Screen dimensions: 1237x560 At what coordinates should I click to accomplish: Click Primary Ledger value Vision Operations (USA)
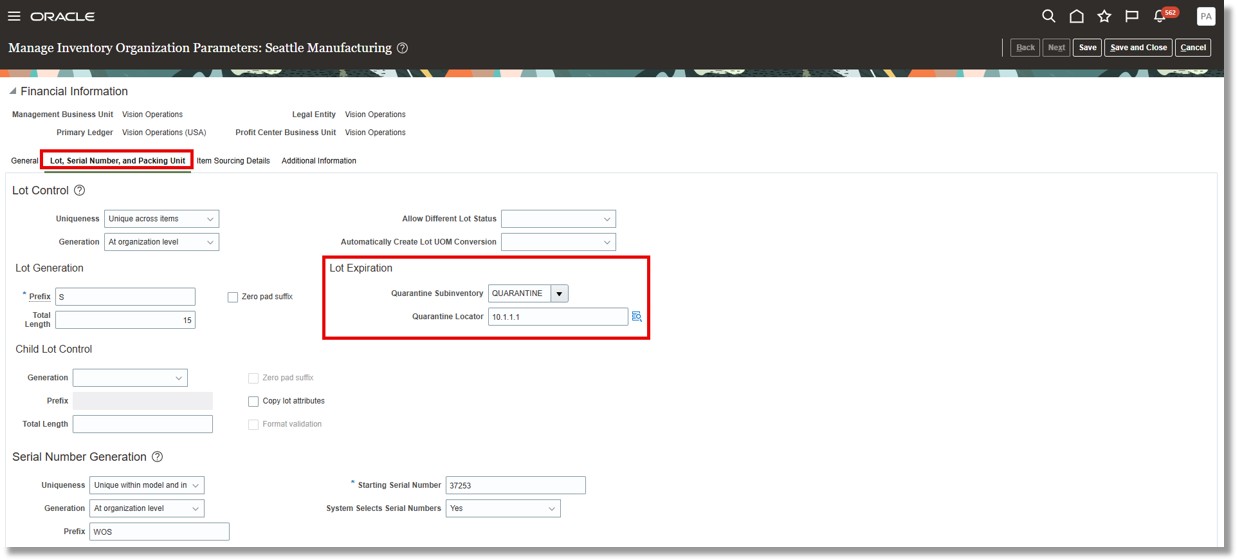pos(164,132)
